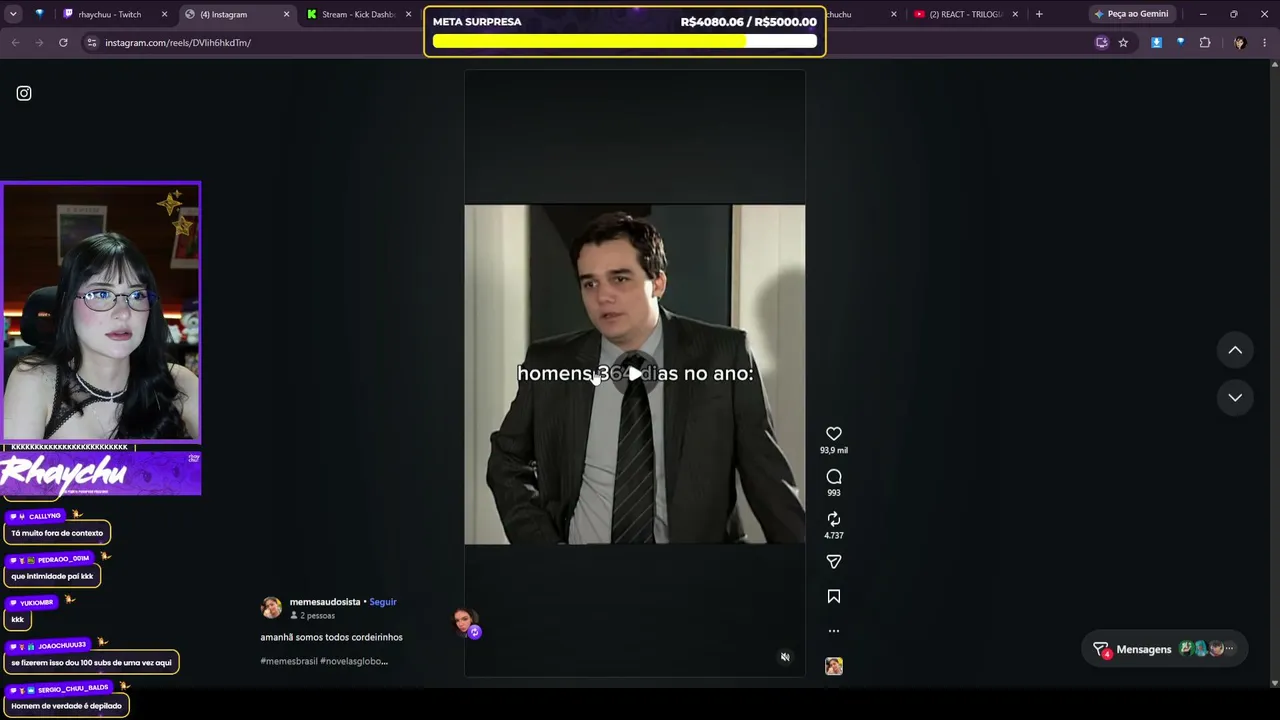Like the reel with the heart icon
1280x720 pixels.
[834, 434]
